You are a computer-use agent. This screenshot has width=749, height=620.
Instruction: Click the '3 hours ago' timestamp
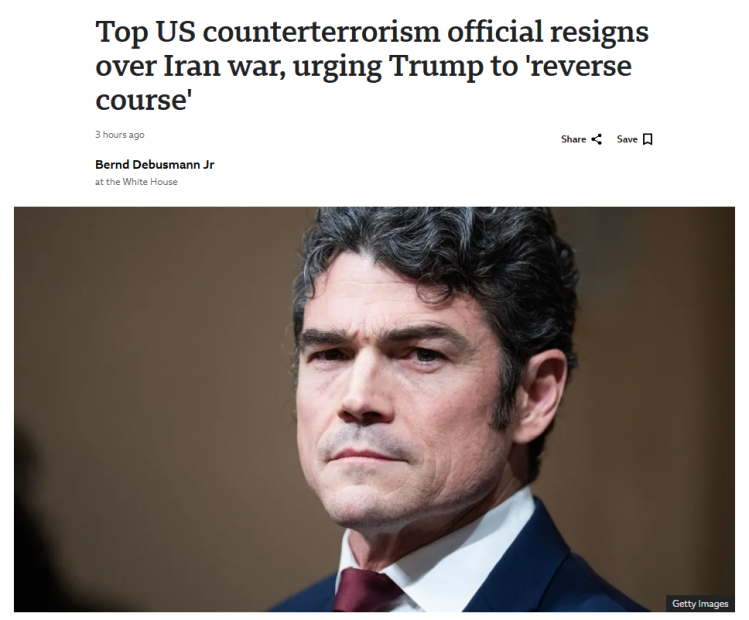(x=119, y=135)
